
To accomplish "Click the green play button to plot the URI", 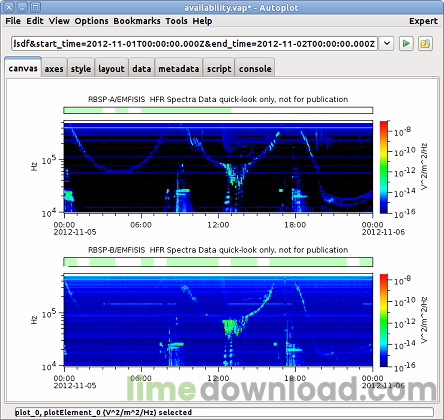I will point(406,44).
